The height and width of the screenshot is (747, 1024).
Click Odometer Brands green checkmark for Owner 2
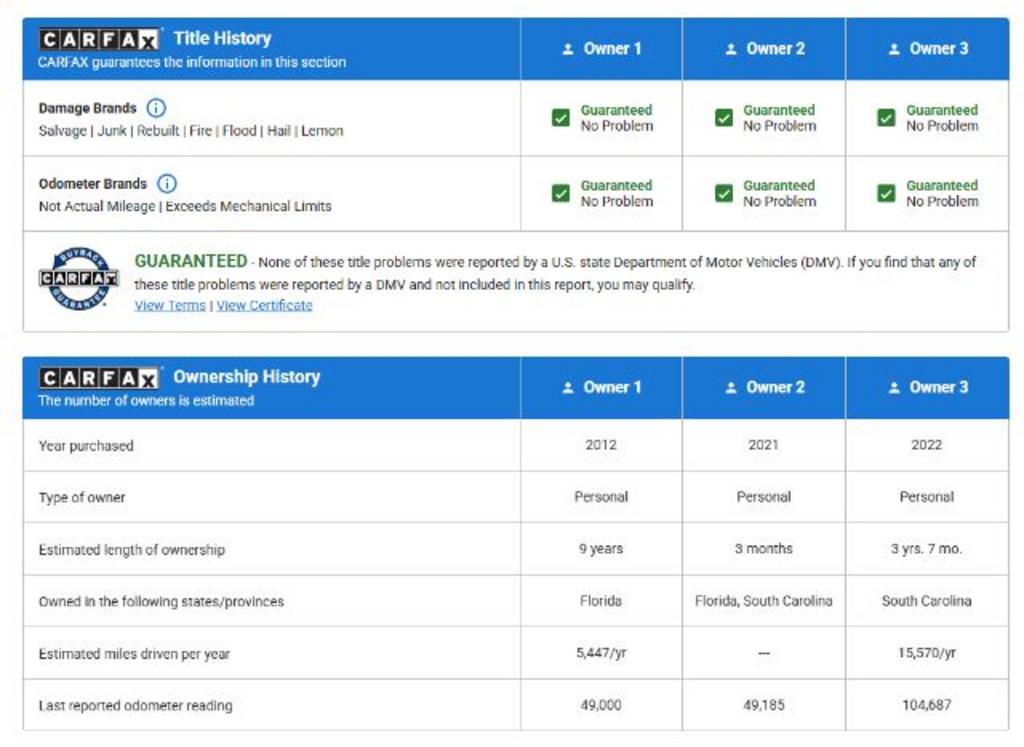point(724,193)
